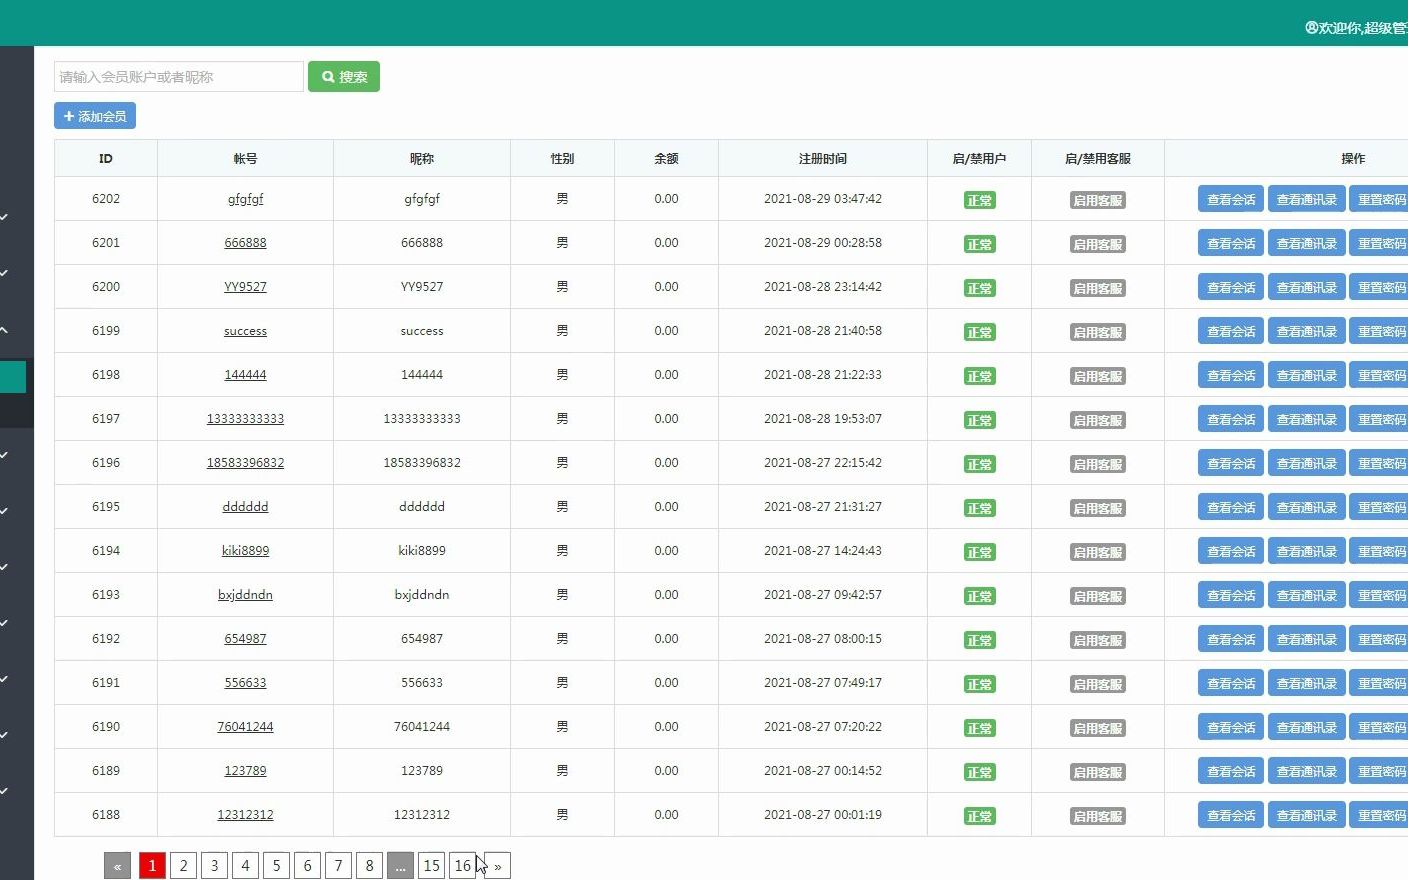Click 查看会话 for account gfgfgf
Viewport: 1408px width, 880px height.
[1231, 199]
